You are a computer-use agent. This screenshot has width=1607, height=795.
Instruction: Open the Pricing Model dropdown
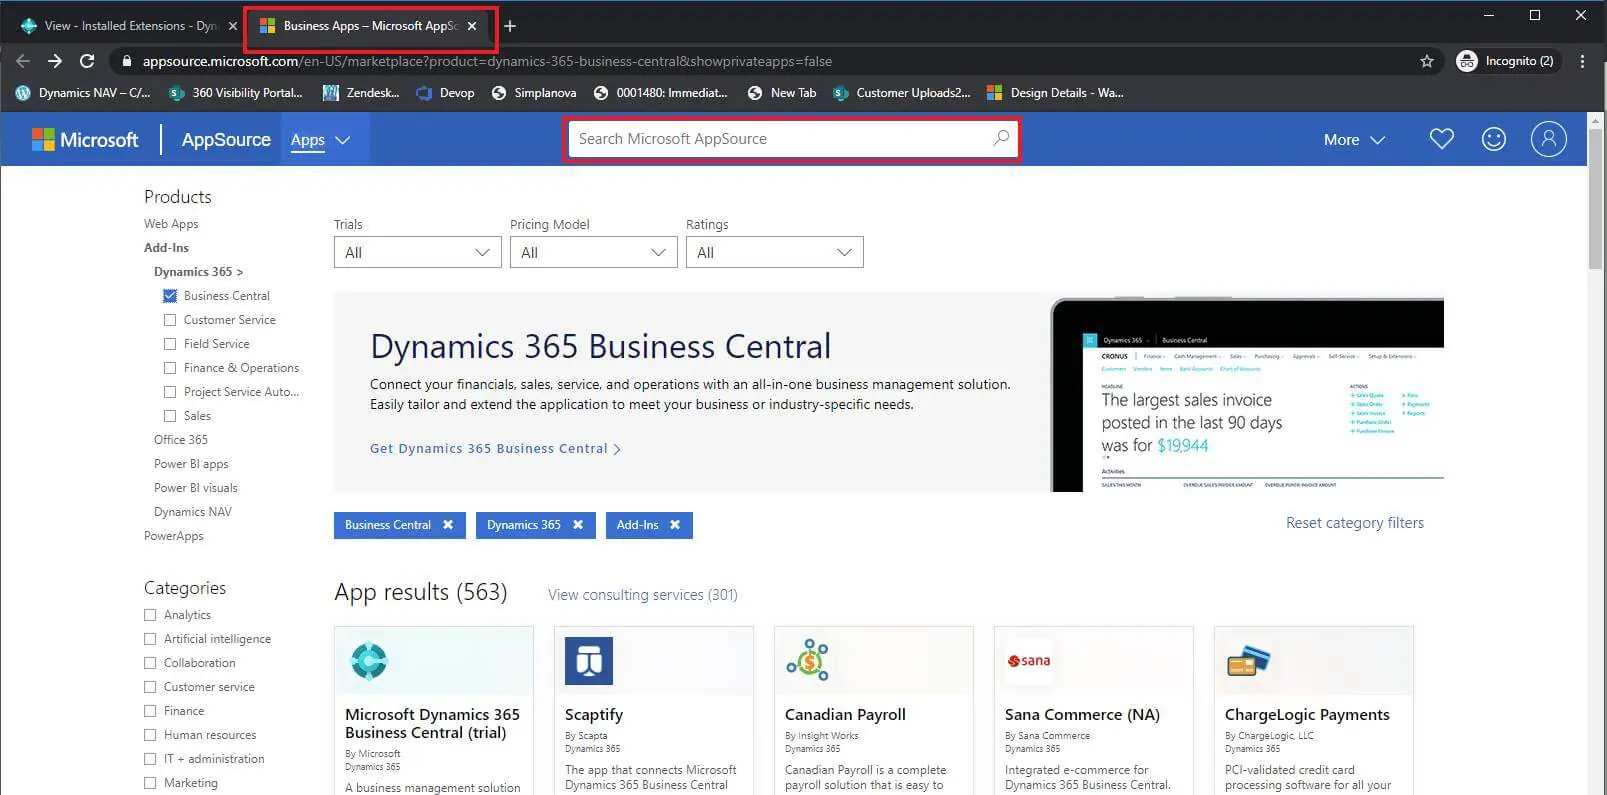(x=593, y=252)
